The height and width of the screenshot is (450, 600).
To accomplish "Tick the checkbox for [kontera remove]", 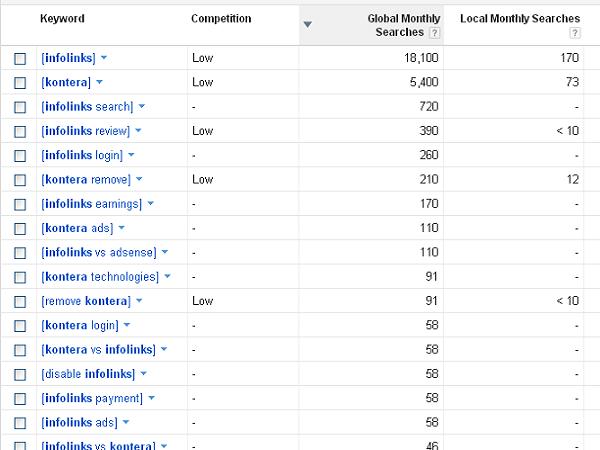I will tap(20, 180).
